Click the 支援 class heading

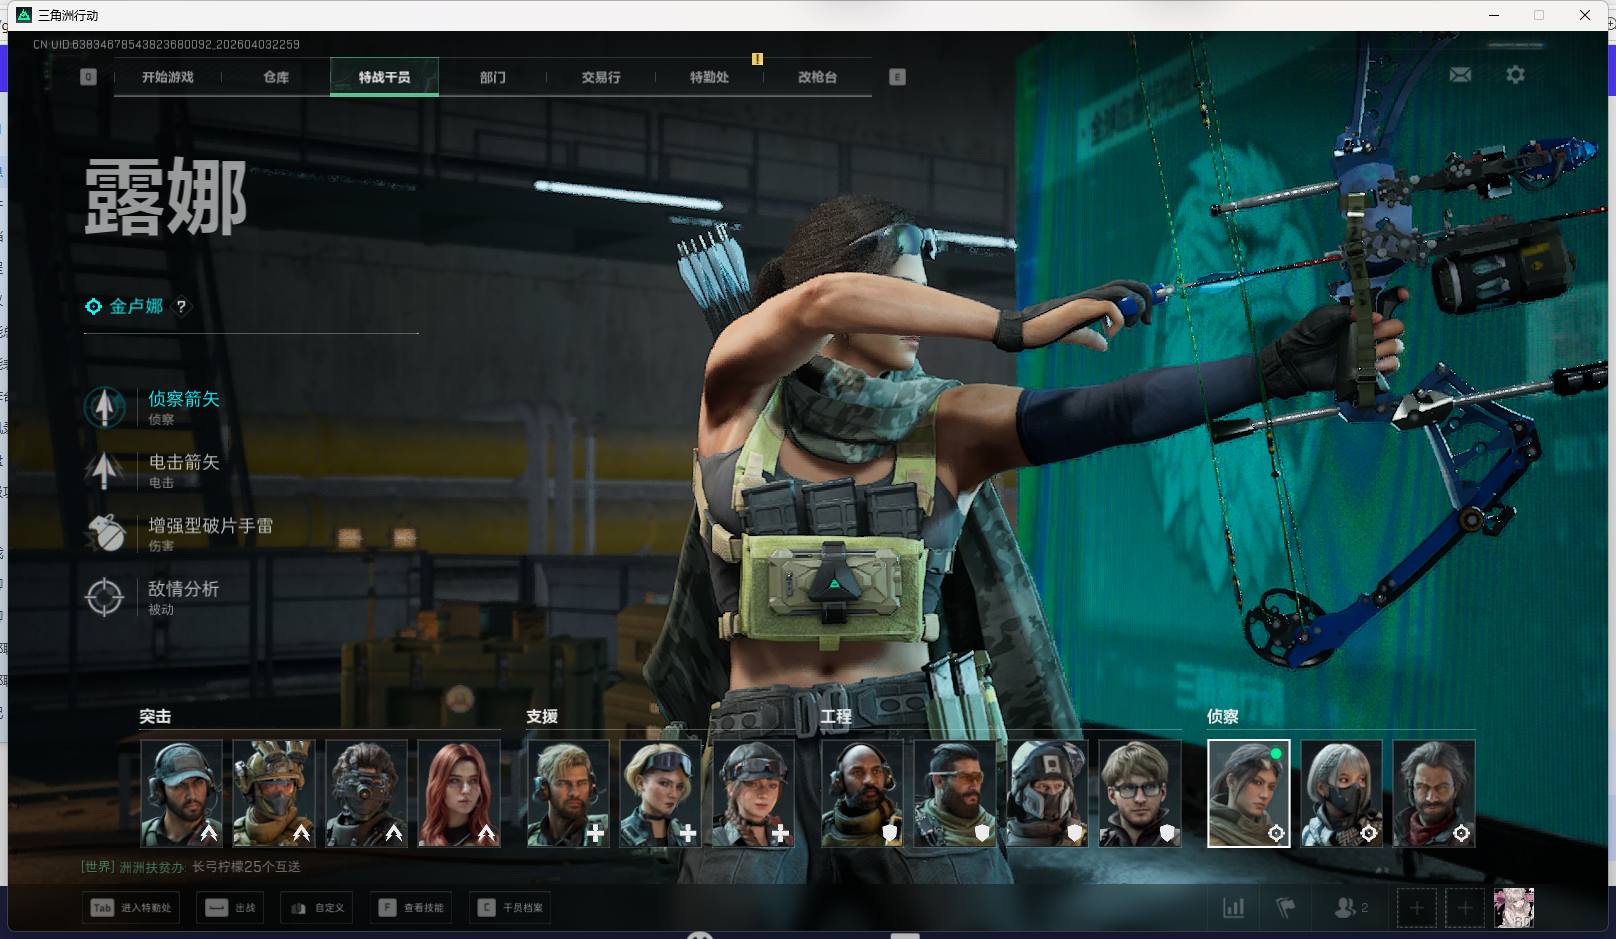542,716
